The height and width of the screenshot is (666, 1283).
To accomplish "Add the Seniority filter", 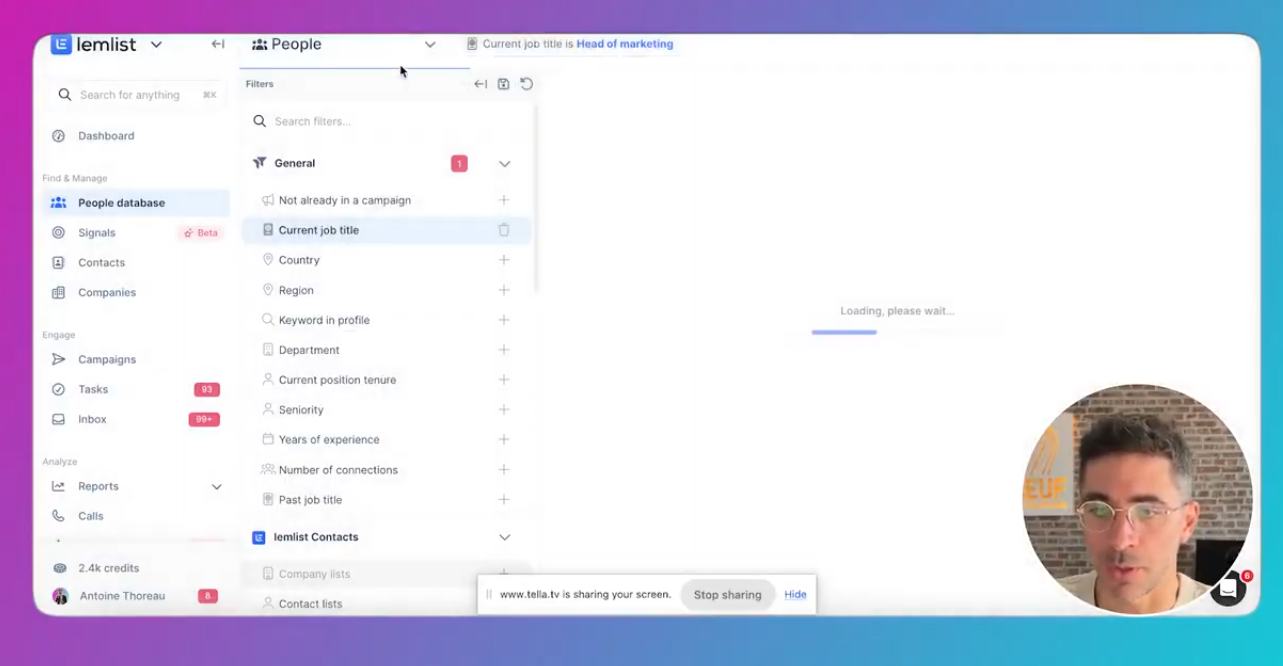I will [x=504, y=410].
